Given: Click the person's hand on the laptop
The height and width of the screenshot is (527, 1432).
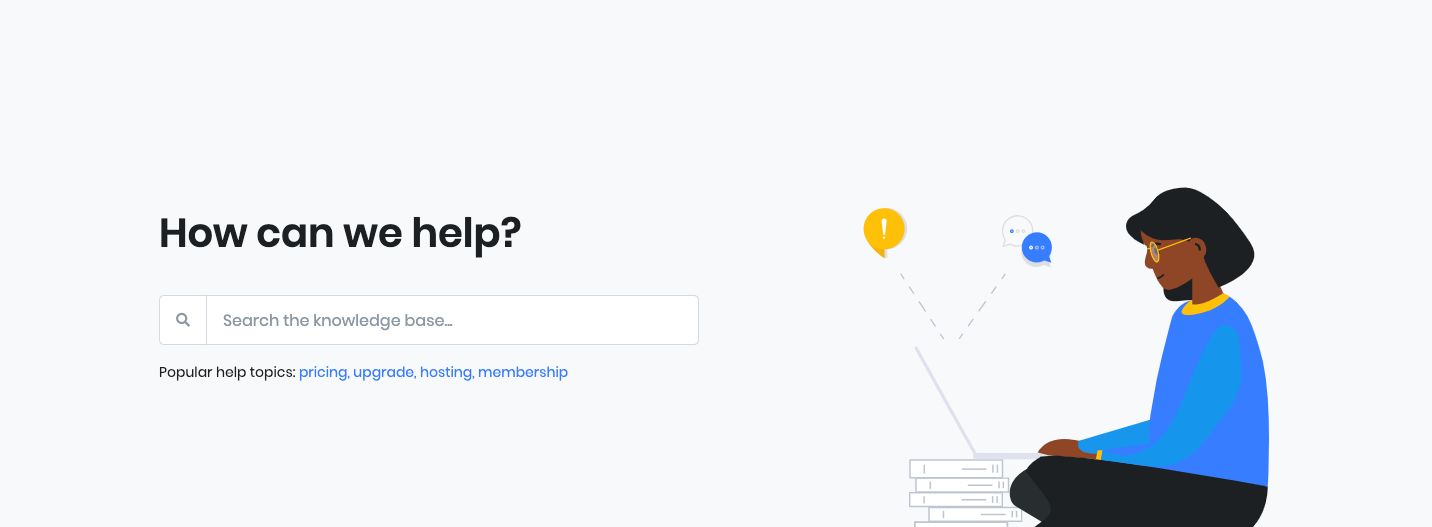Looking at the screenshot, I should [x=1060, y=447].
